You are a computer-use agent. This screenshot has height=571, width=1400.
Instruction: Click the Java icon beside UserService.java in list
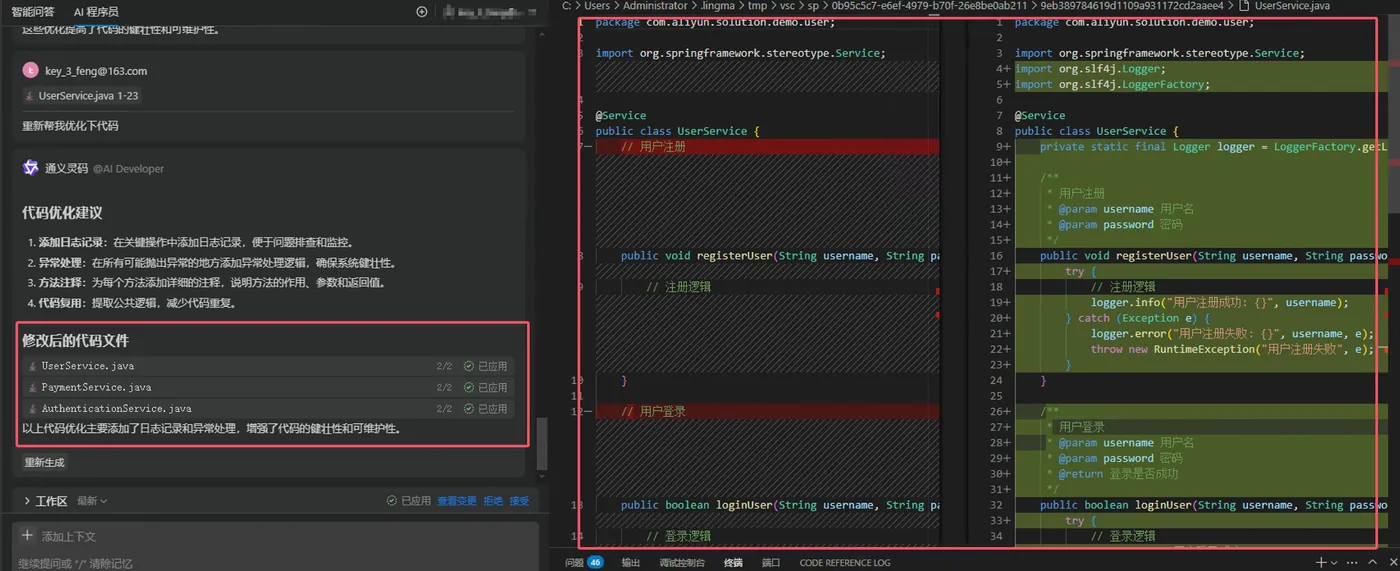pos(33,366)
